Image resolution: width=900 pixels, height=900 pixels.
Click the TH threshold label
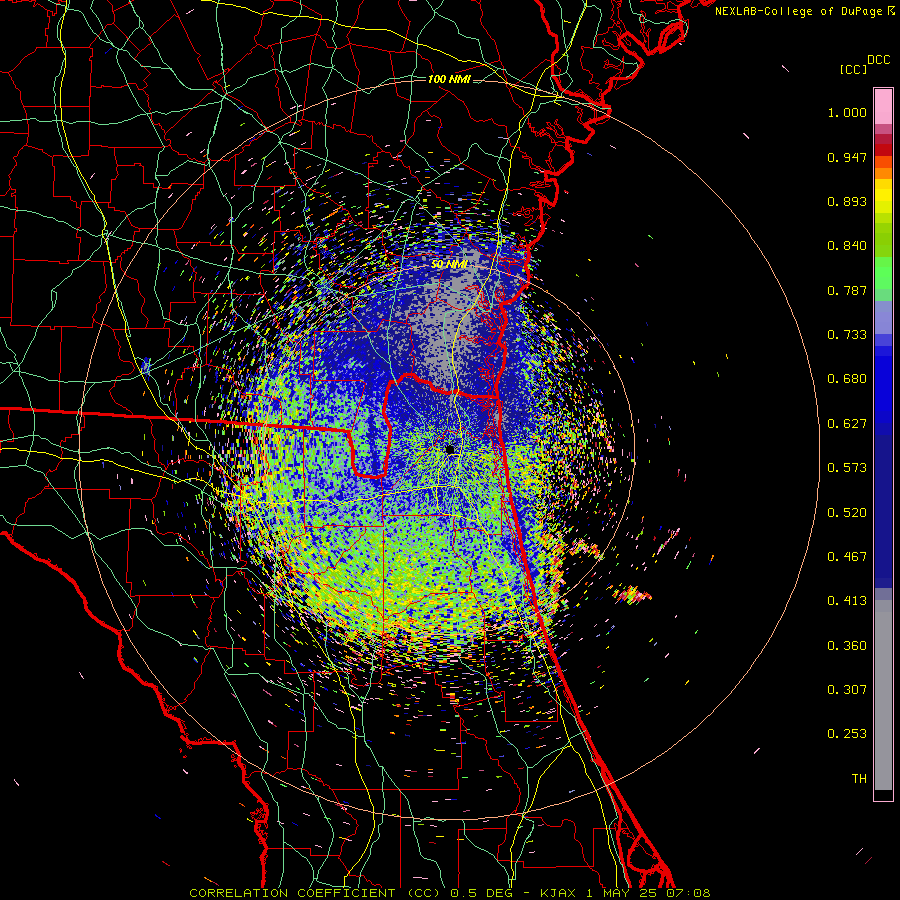859,779
